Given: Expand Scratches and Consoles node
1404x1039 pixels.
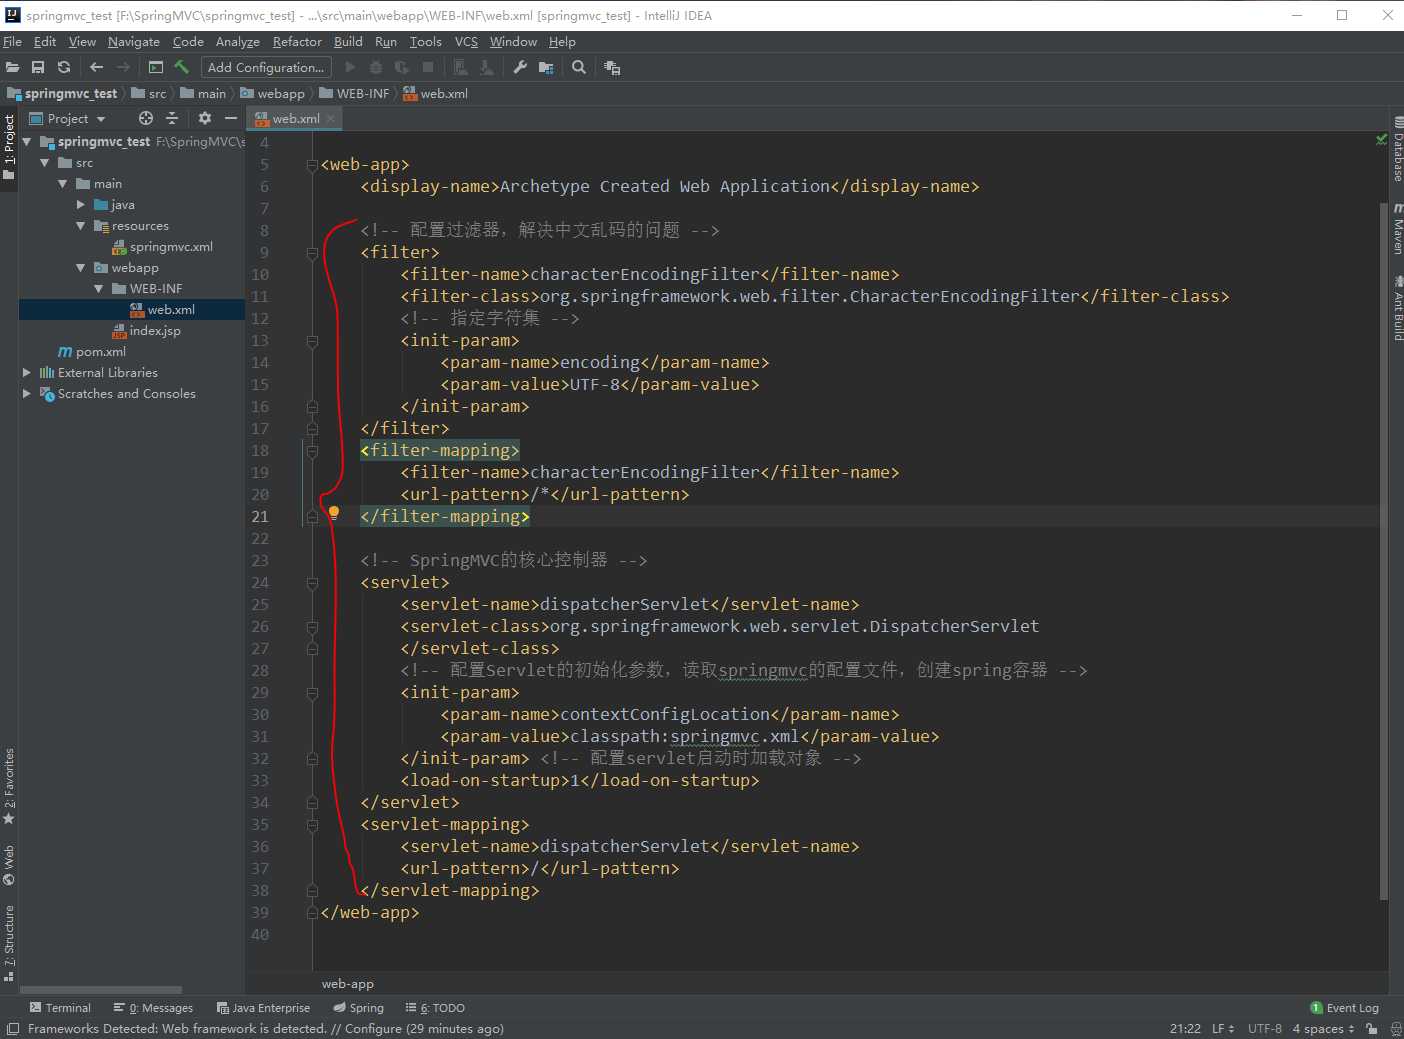Looking at the screenshot, I should coord(27,394).
